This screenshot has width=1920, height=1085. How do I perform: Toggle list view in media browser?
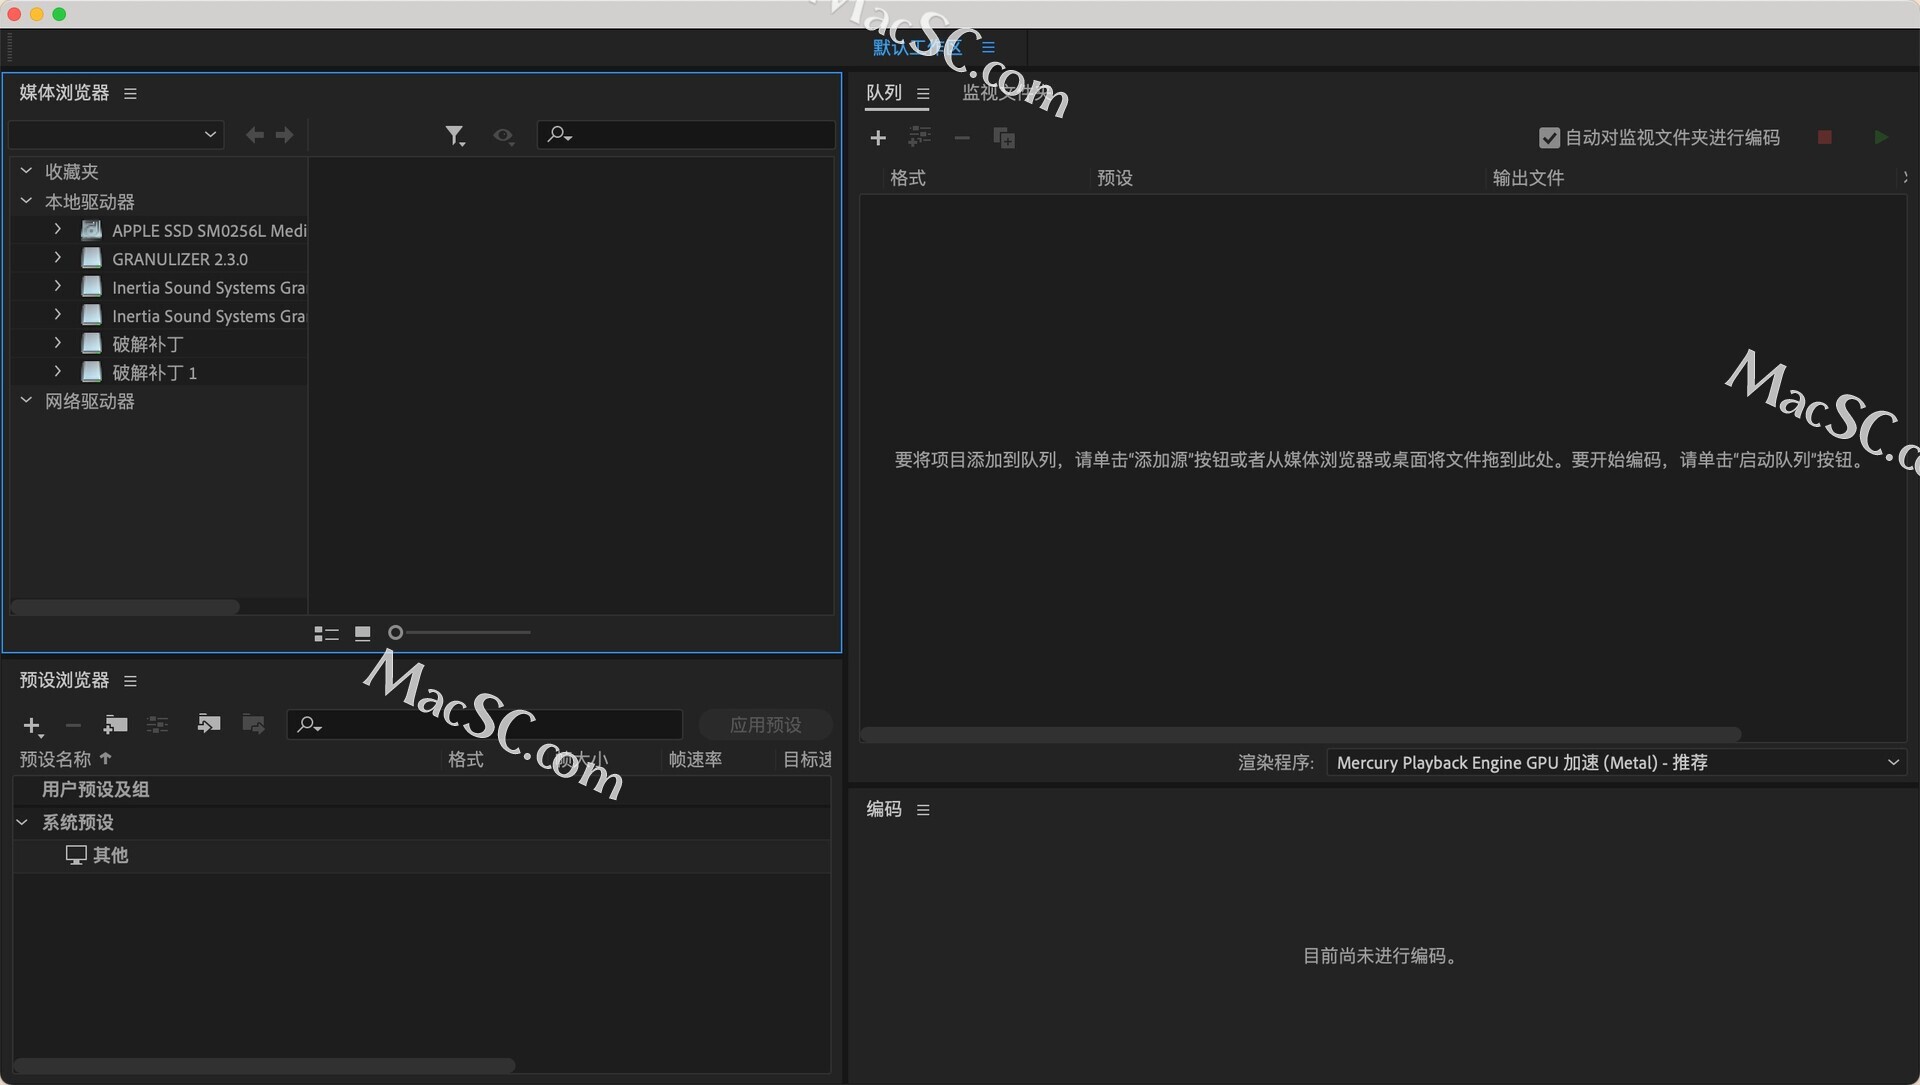[x=325, y=633]
